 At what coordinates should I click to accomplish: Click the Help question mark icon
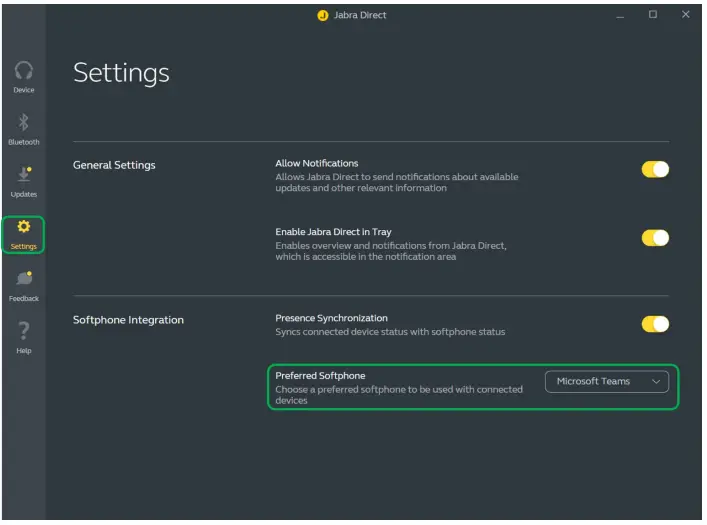click(x=24, y=331)
